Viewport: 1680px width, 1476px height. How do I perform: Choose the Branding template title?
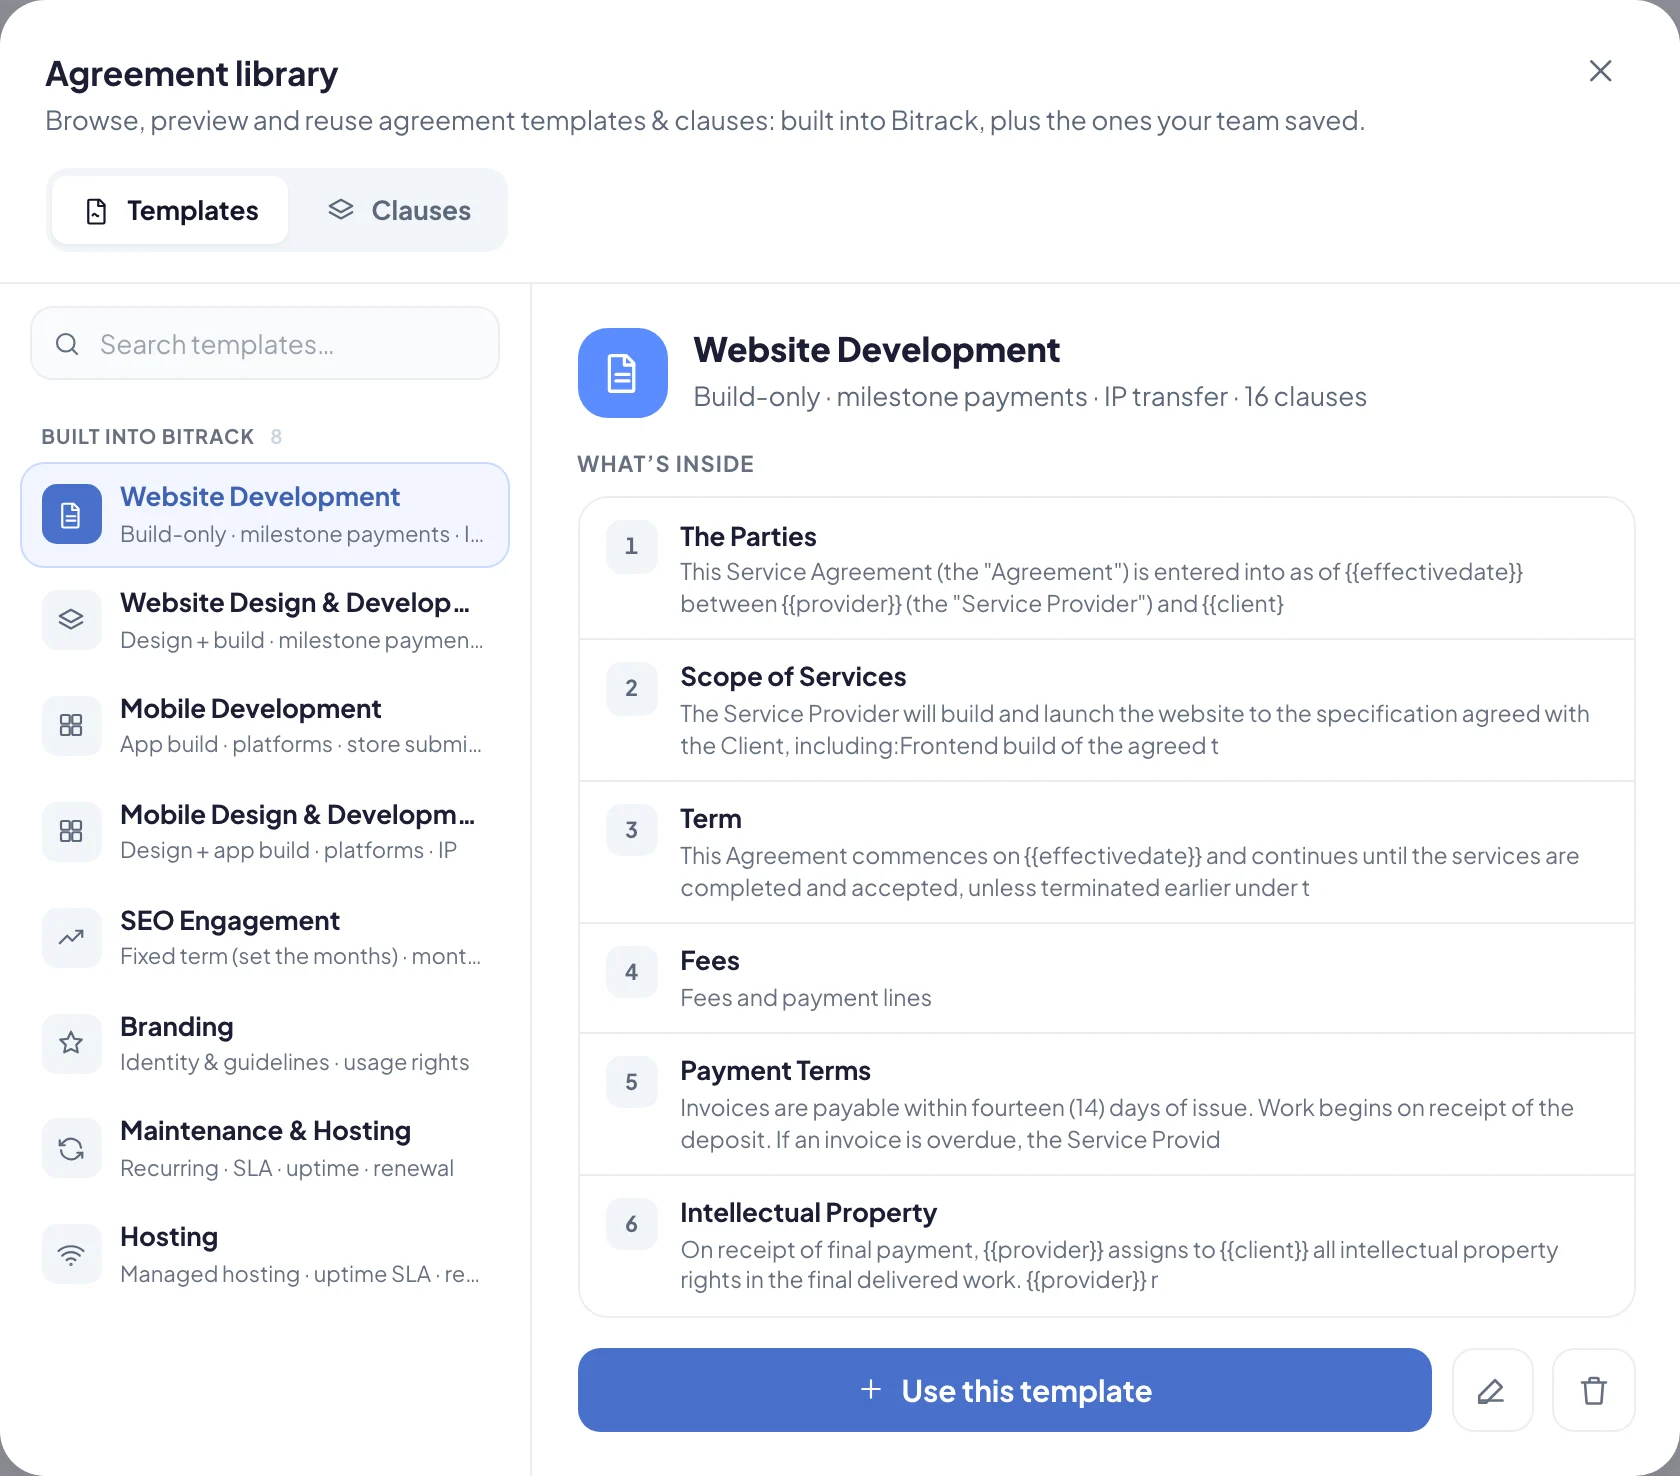[177, 1027]
